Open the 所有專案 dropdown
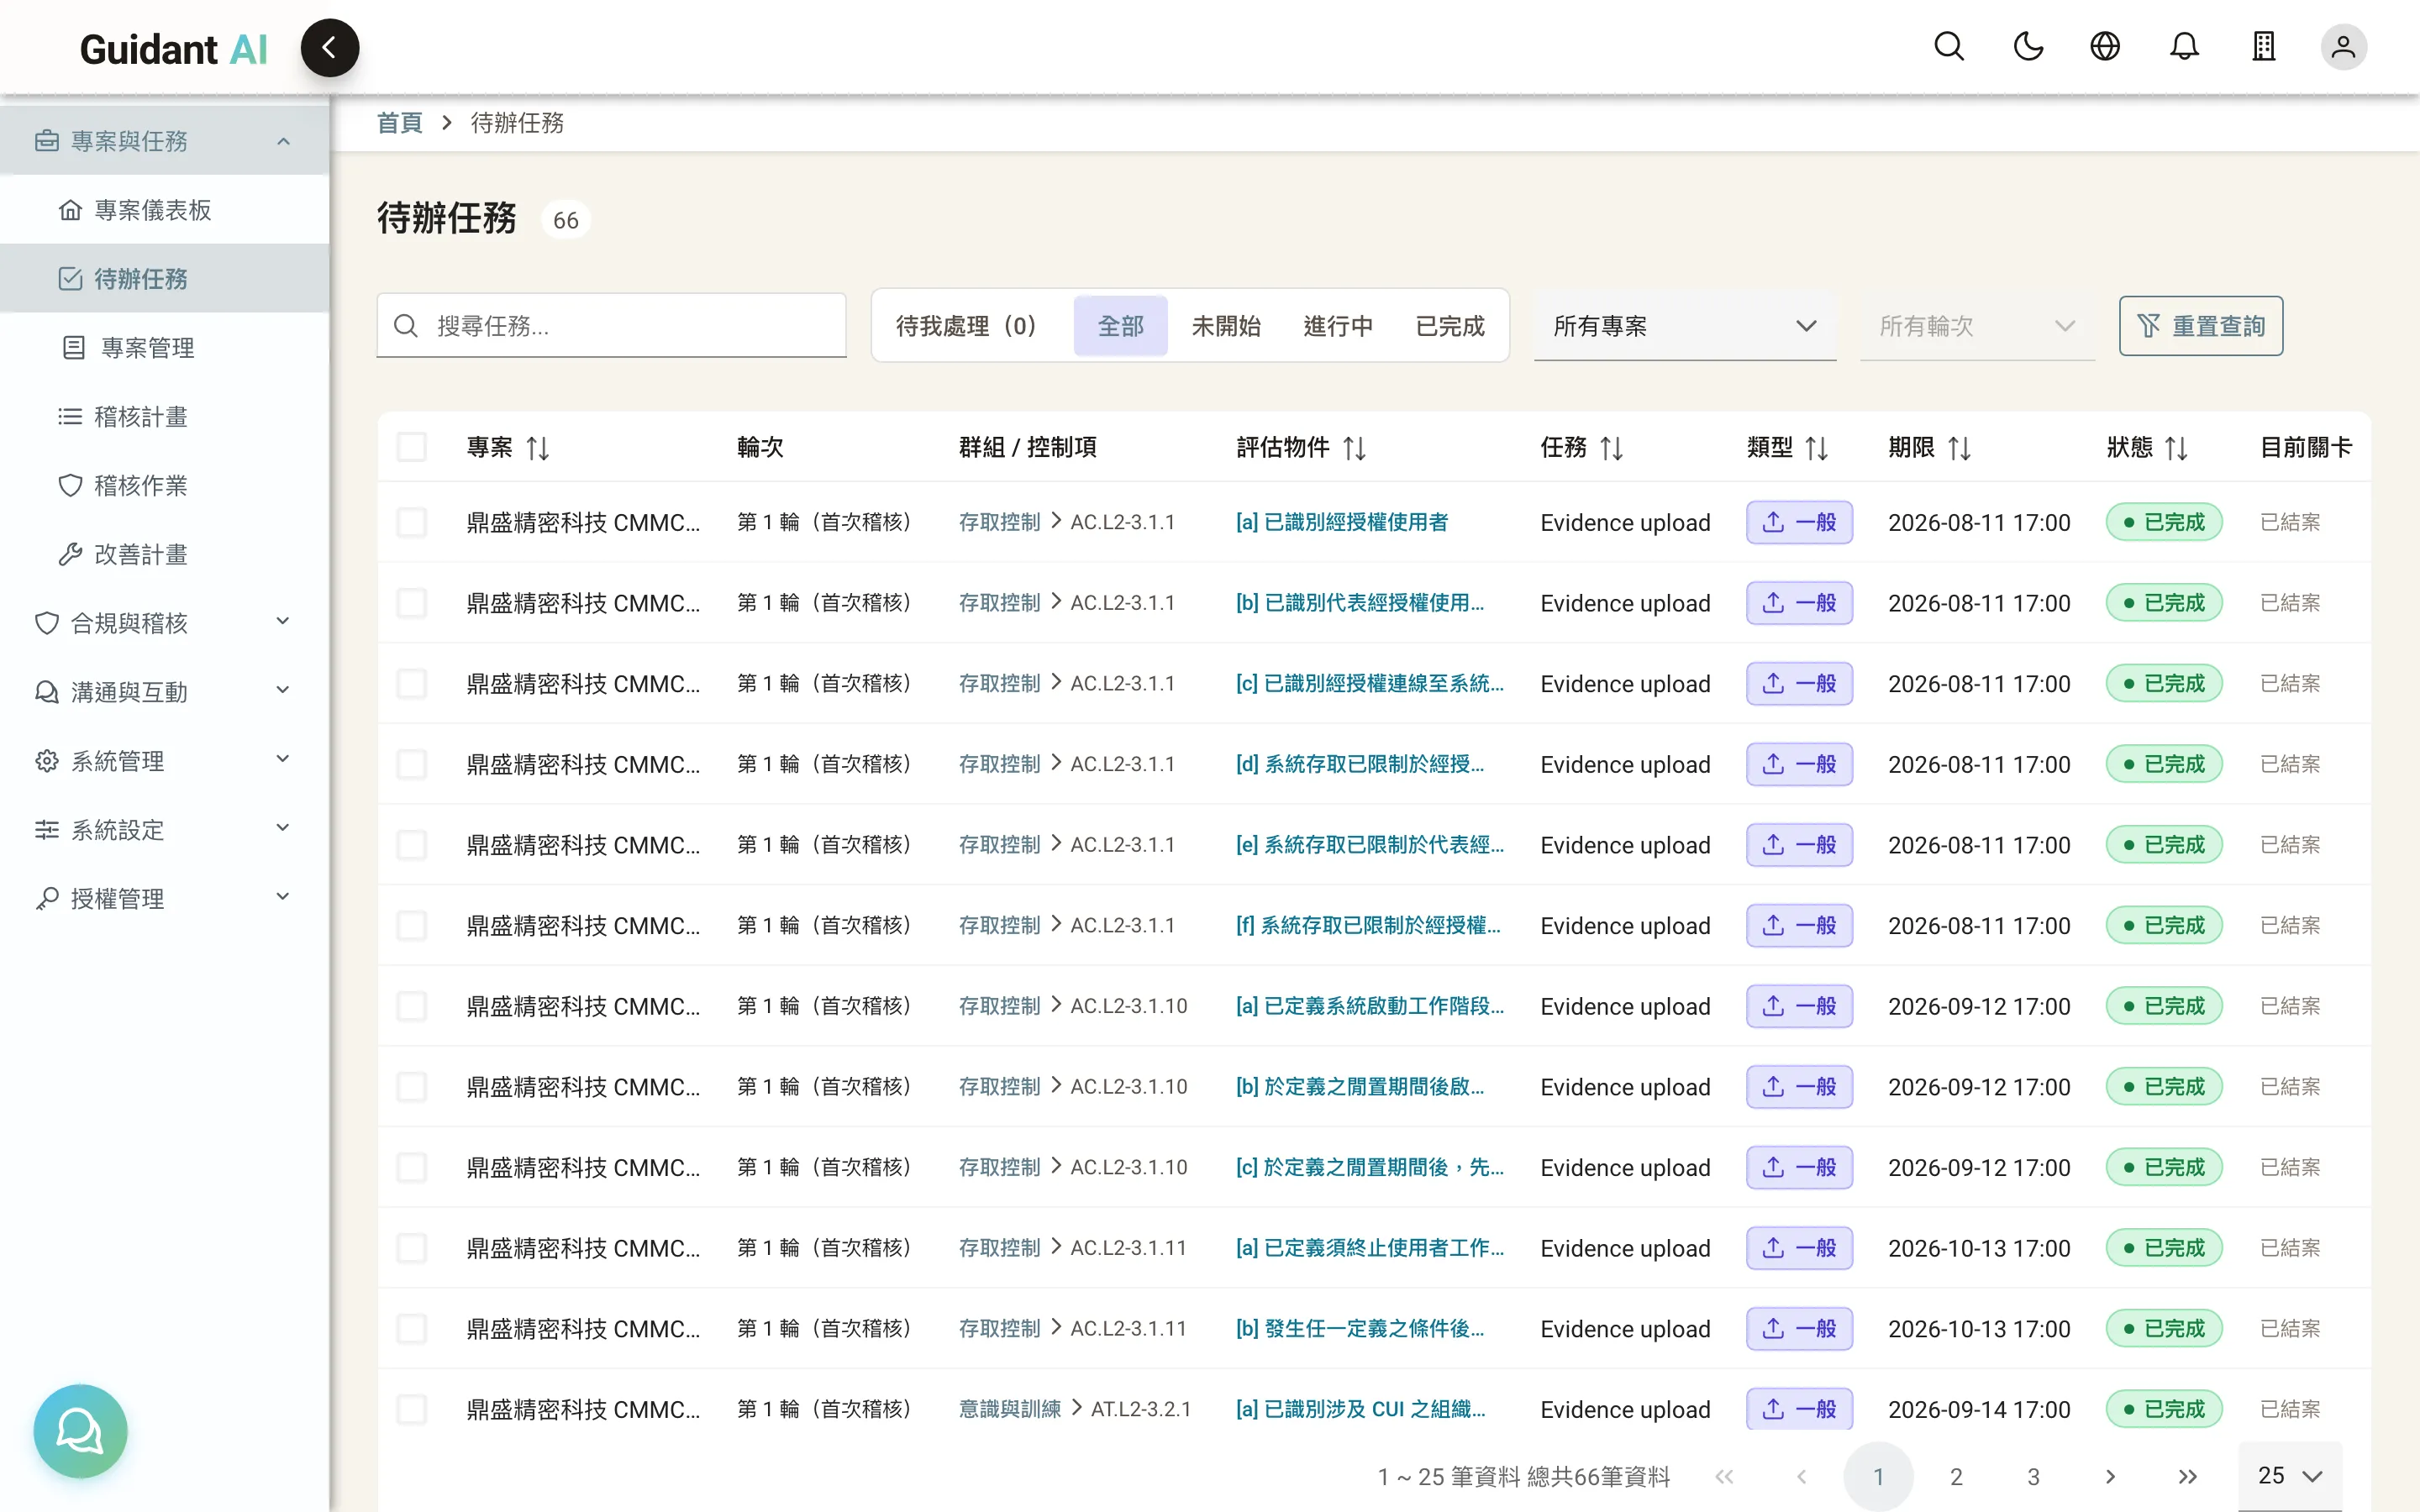This screenshot has width=2420, height=1512. click(1684, 326)
